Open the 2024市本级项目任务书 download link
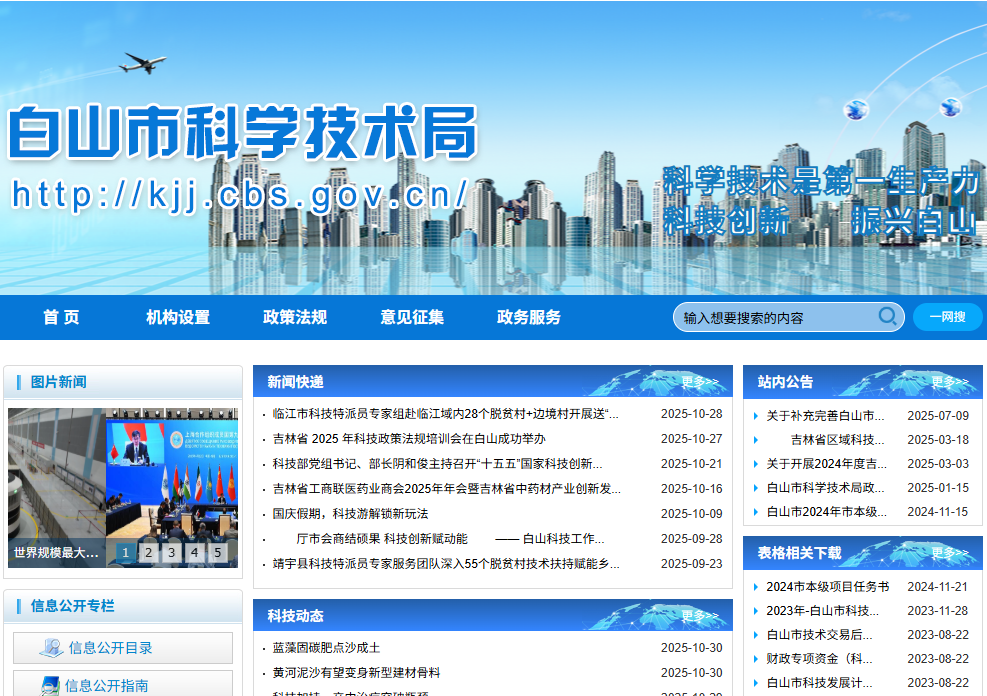The height and width of the screenshot is (696, 987). pyautogui.click(x=827, y=587)
